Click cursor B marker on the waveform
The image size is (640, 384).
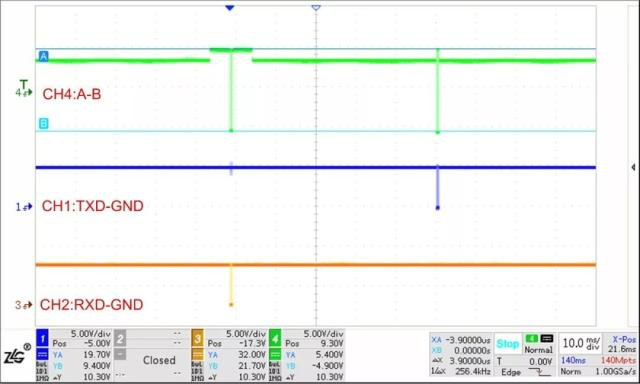43,123
